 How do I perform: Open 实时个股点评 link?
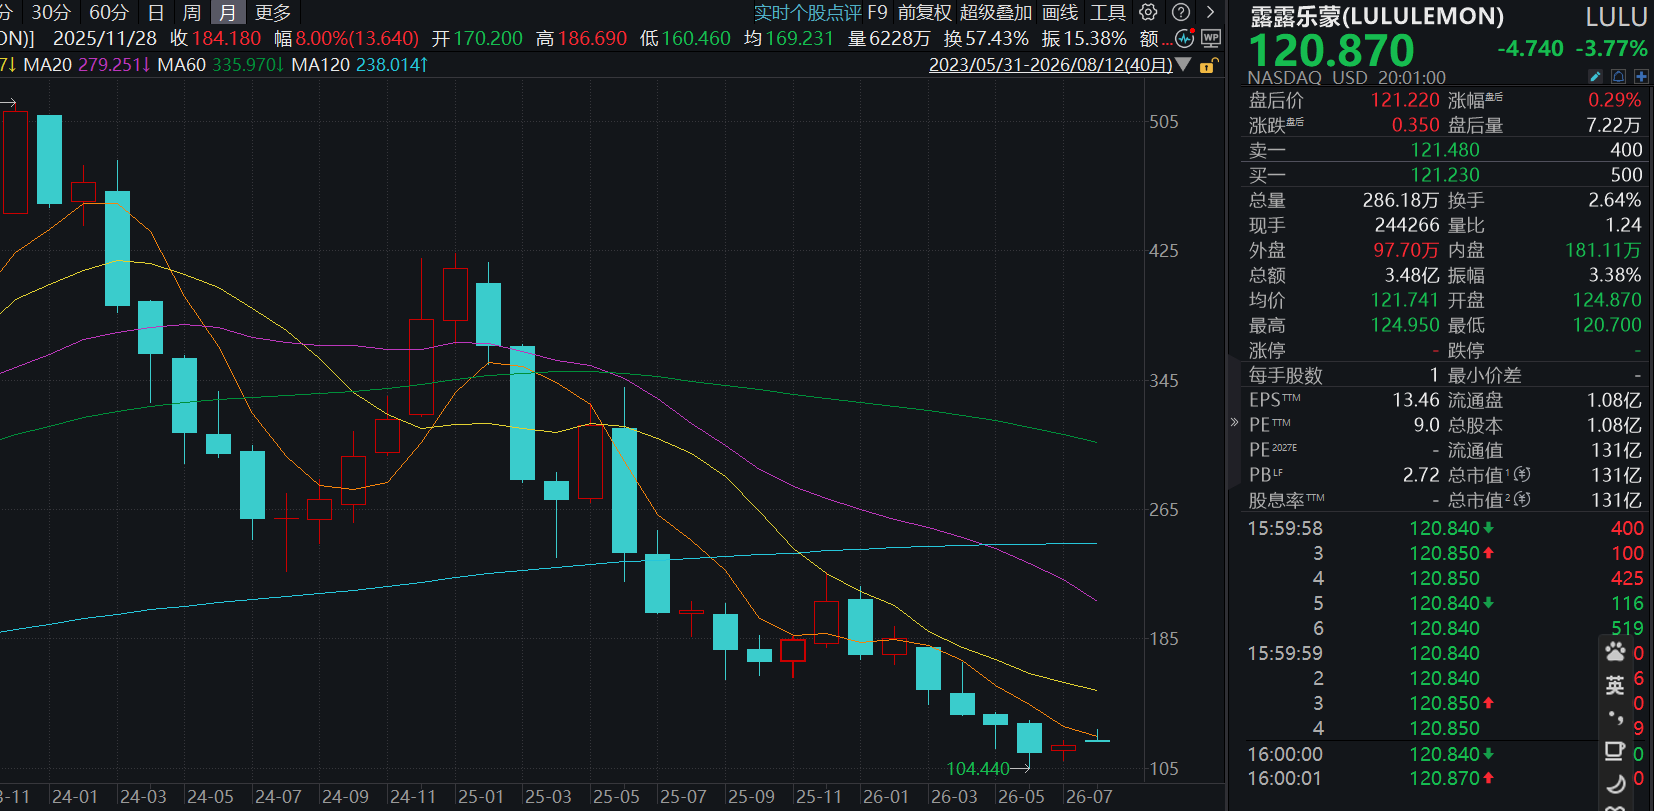[808, 12]
